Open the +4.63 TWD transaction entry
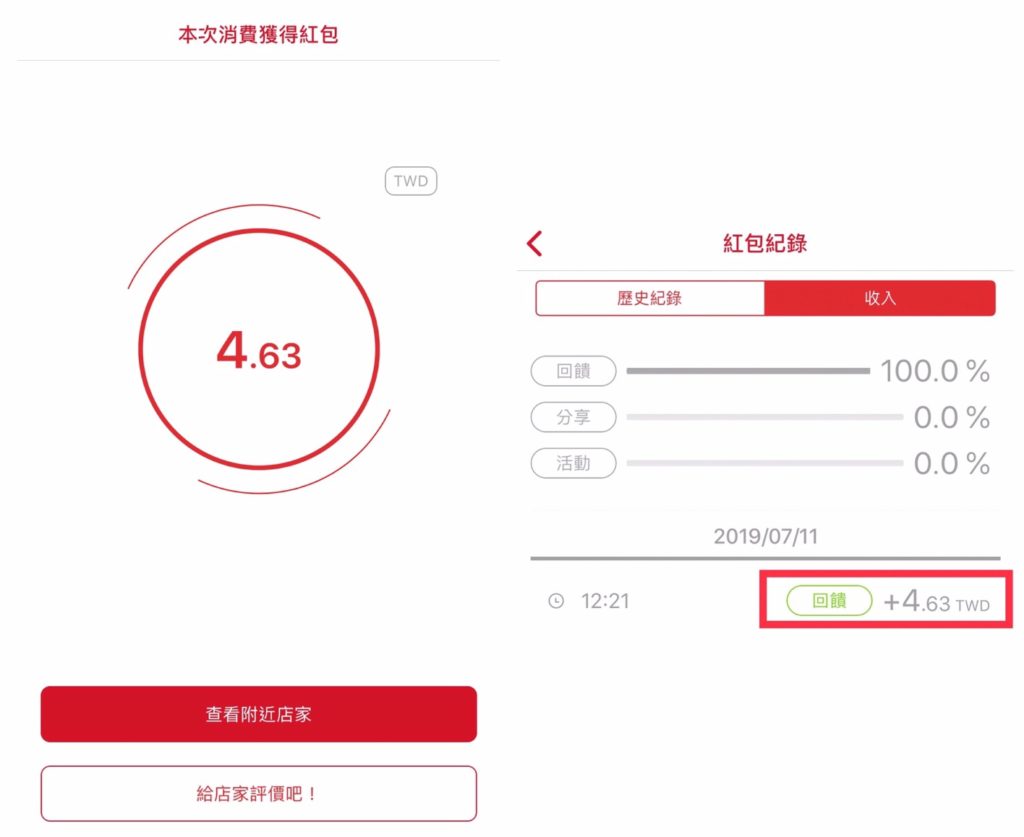Viewport: 1024px width, 837px height. tap(936, 602)
